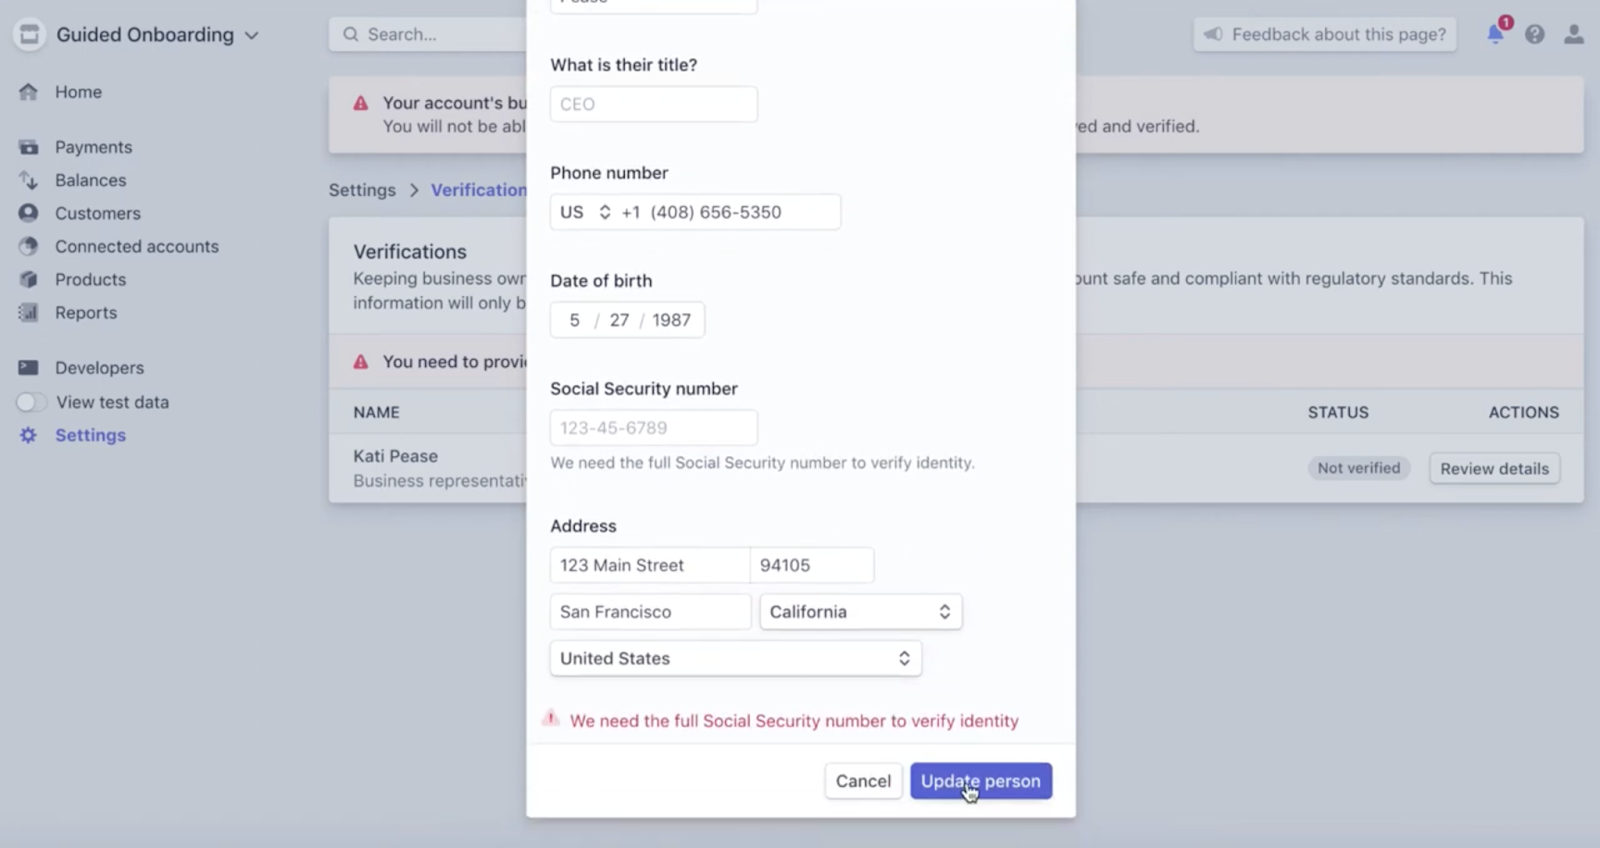Click the birth day field 27

point(619,320)
